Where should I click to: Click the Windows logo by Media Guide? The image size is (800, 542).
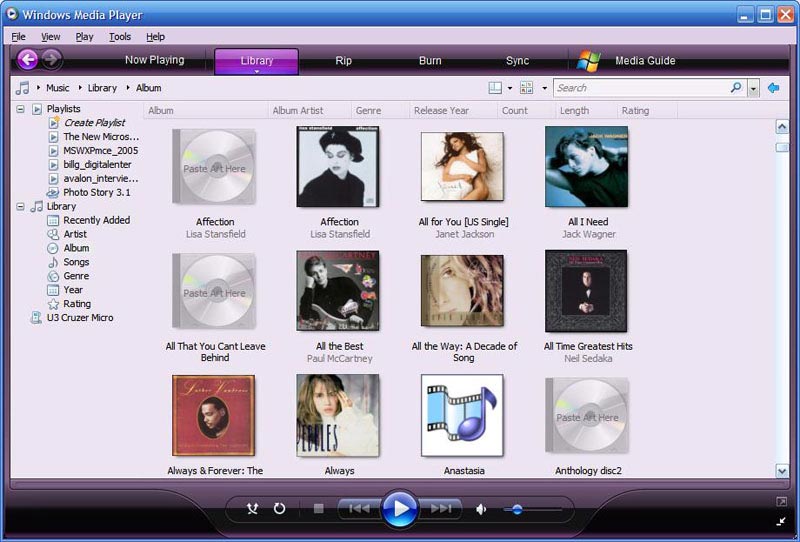click(x=588, y=61)
